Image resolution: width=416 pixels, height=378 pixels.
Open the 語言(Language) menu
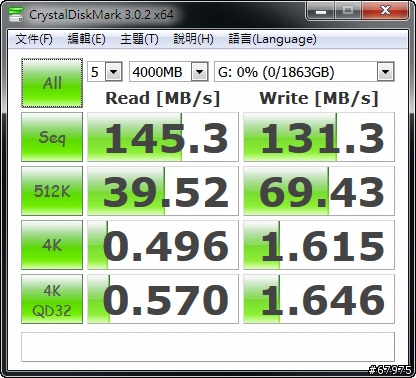click(x=272, y=39)
